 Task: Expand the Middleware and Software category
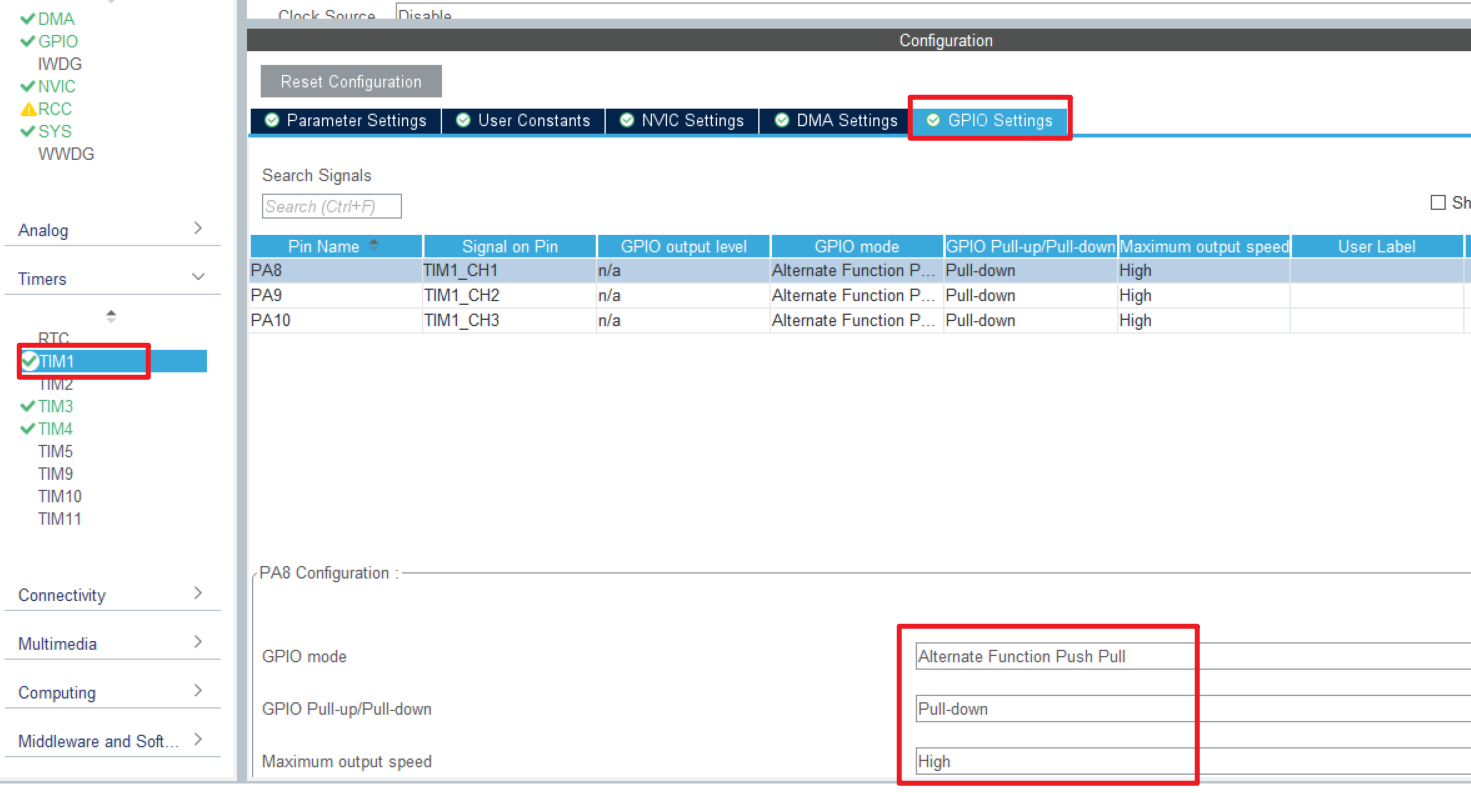(x=112, y=741)
